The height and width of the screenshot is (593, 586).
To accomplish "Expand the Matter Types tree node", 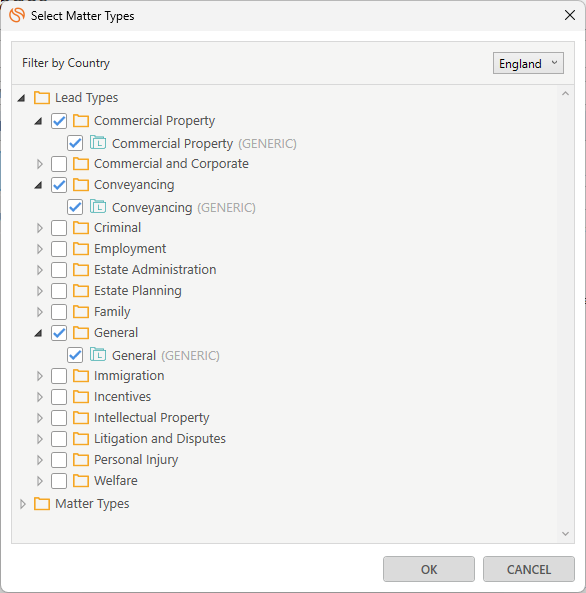I will (23, 504).
